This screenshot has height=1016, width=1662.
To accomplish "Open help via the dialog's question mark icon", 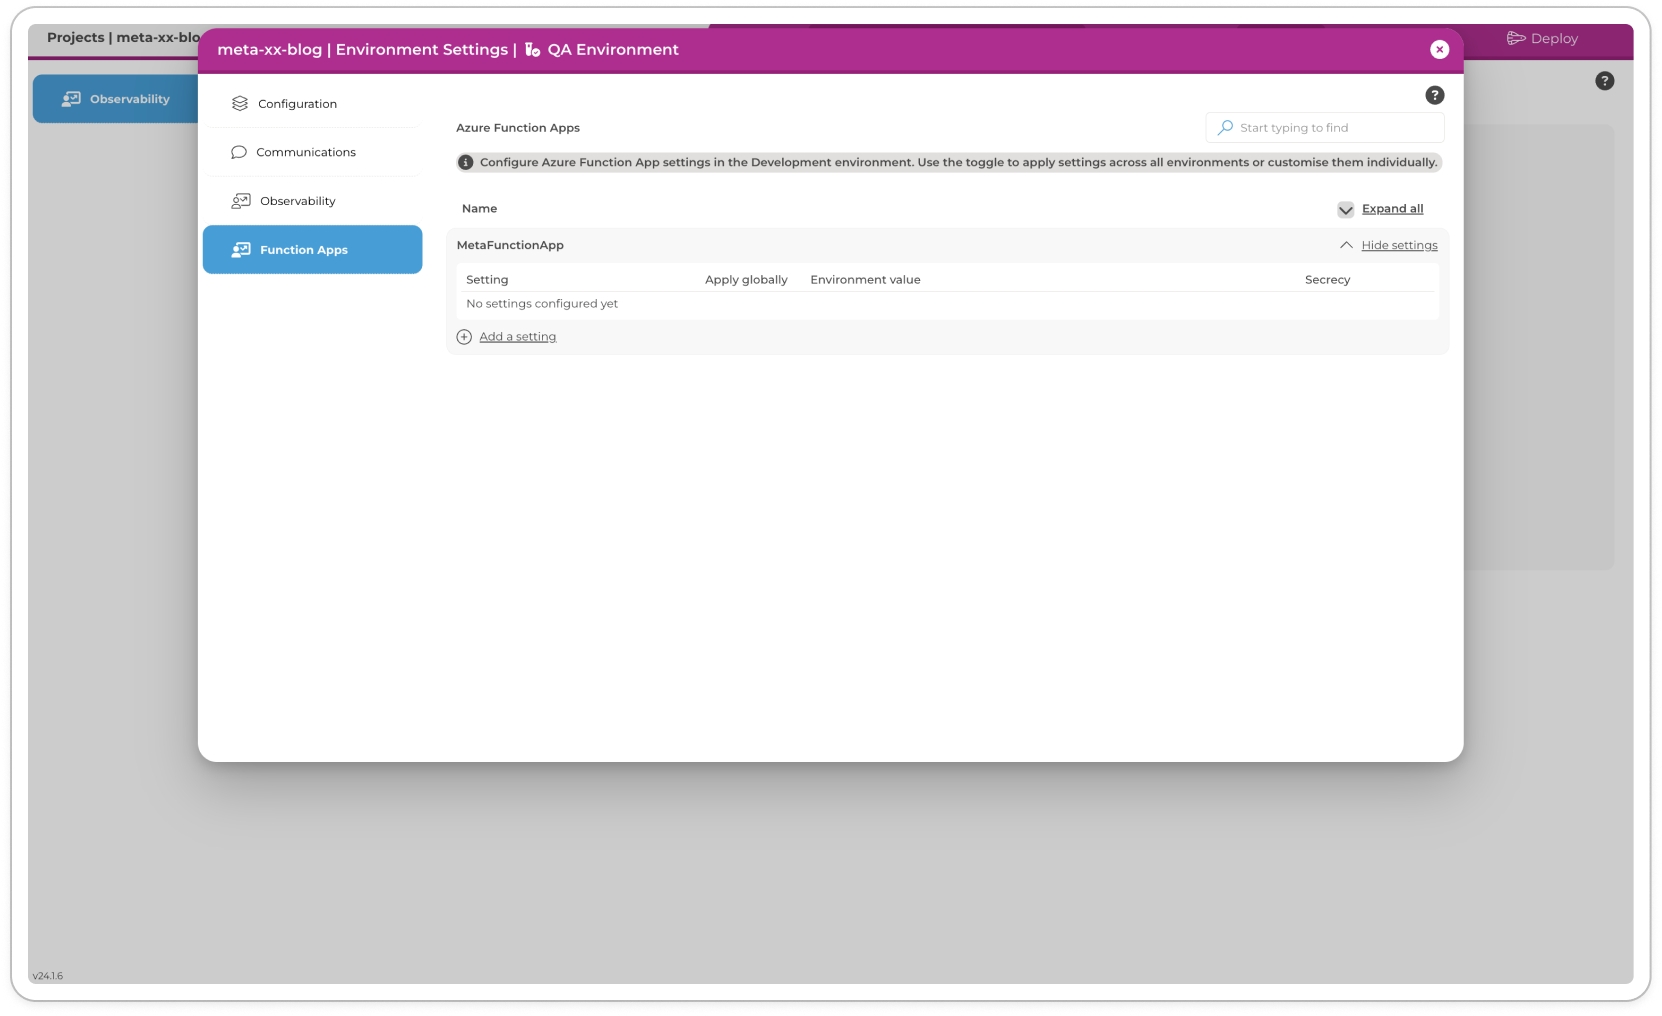I will (1434, 96).
